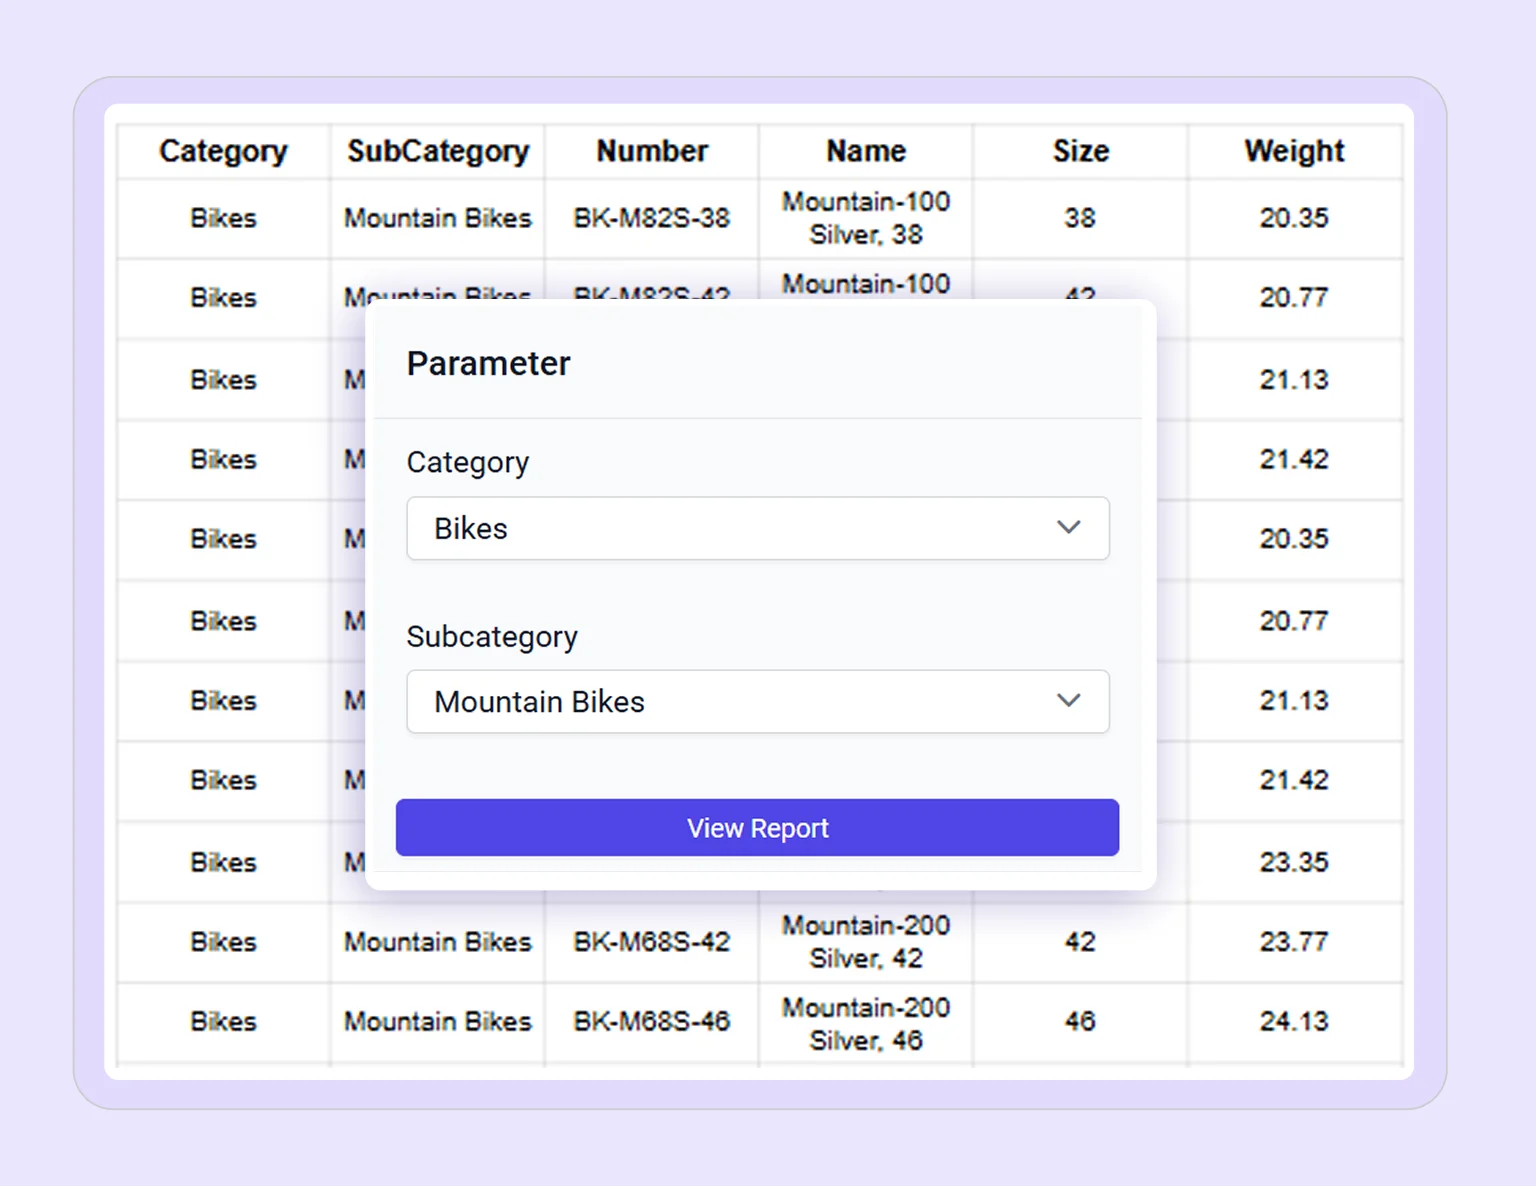Sort by the Category column header
1536x1186 pixels.
coord(222,150)
